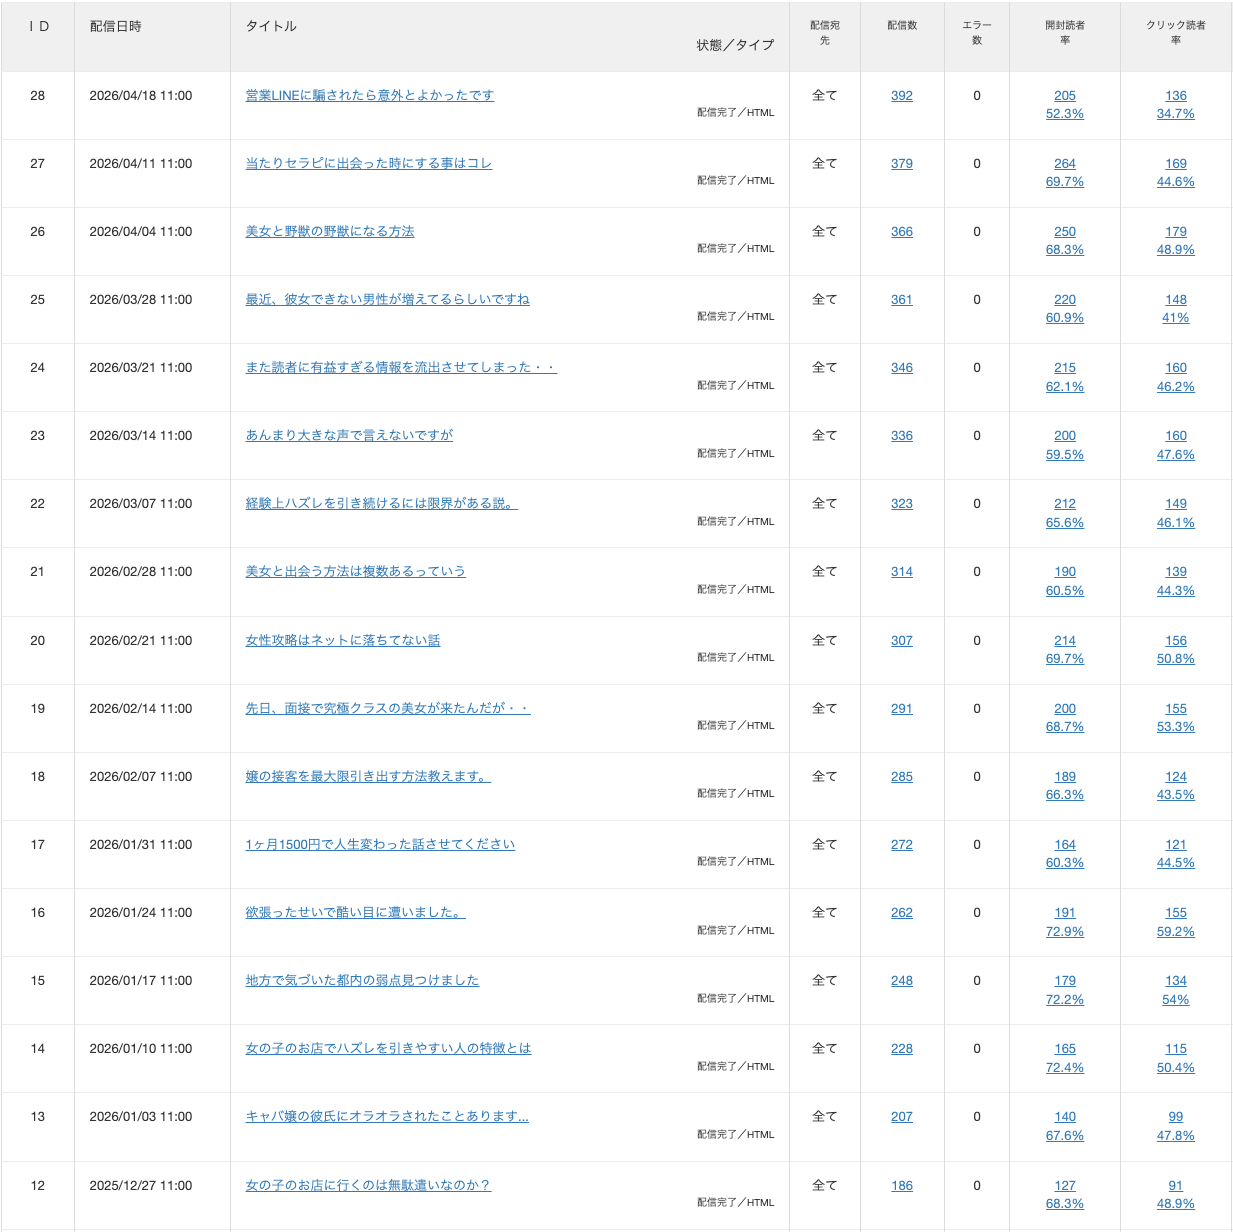The image size is (1233, 1232).
Task: Click the 53.3% click rate for ID 19
Action: pos(1175,727)
